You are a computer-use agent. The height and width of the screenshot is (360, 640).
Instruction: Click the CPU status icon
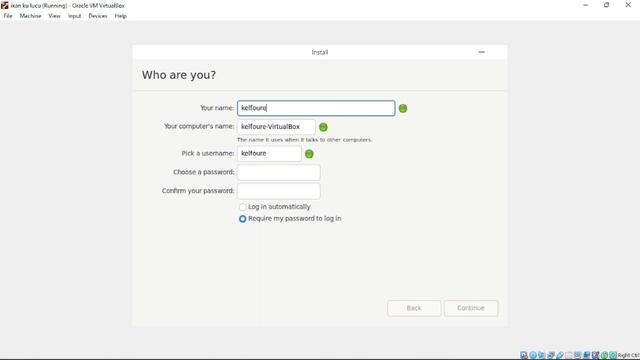(596, 355)
